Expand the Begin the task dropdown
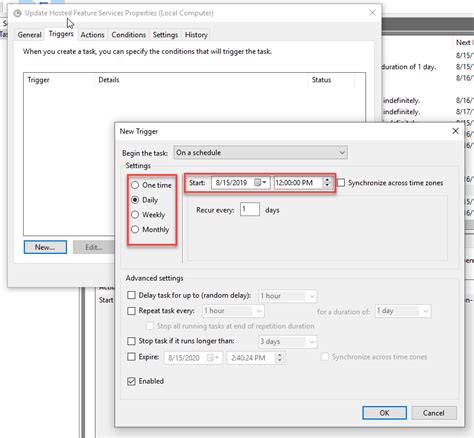This screenshot has height=438, width=474. (260, 153)
